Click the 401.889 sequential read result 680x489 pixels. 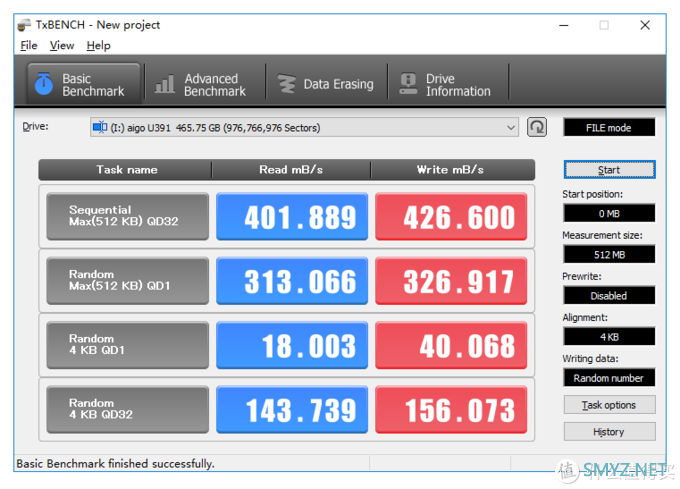click(x=292, y=216)
